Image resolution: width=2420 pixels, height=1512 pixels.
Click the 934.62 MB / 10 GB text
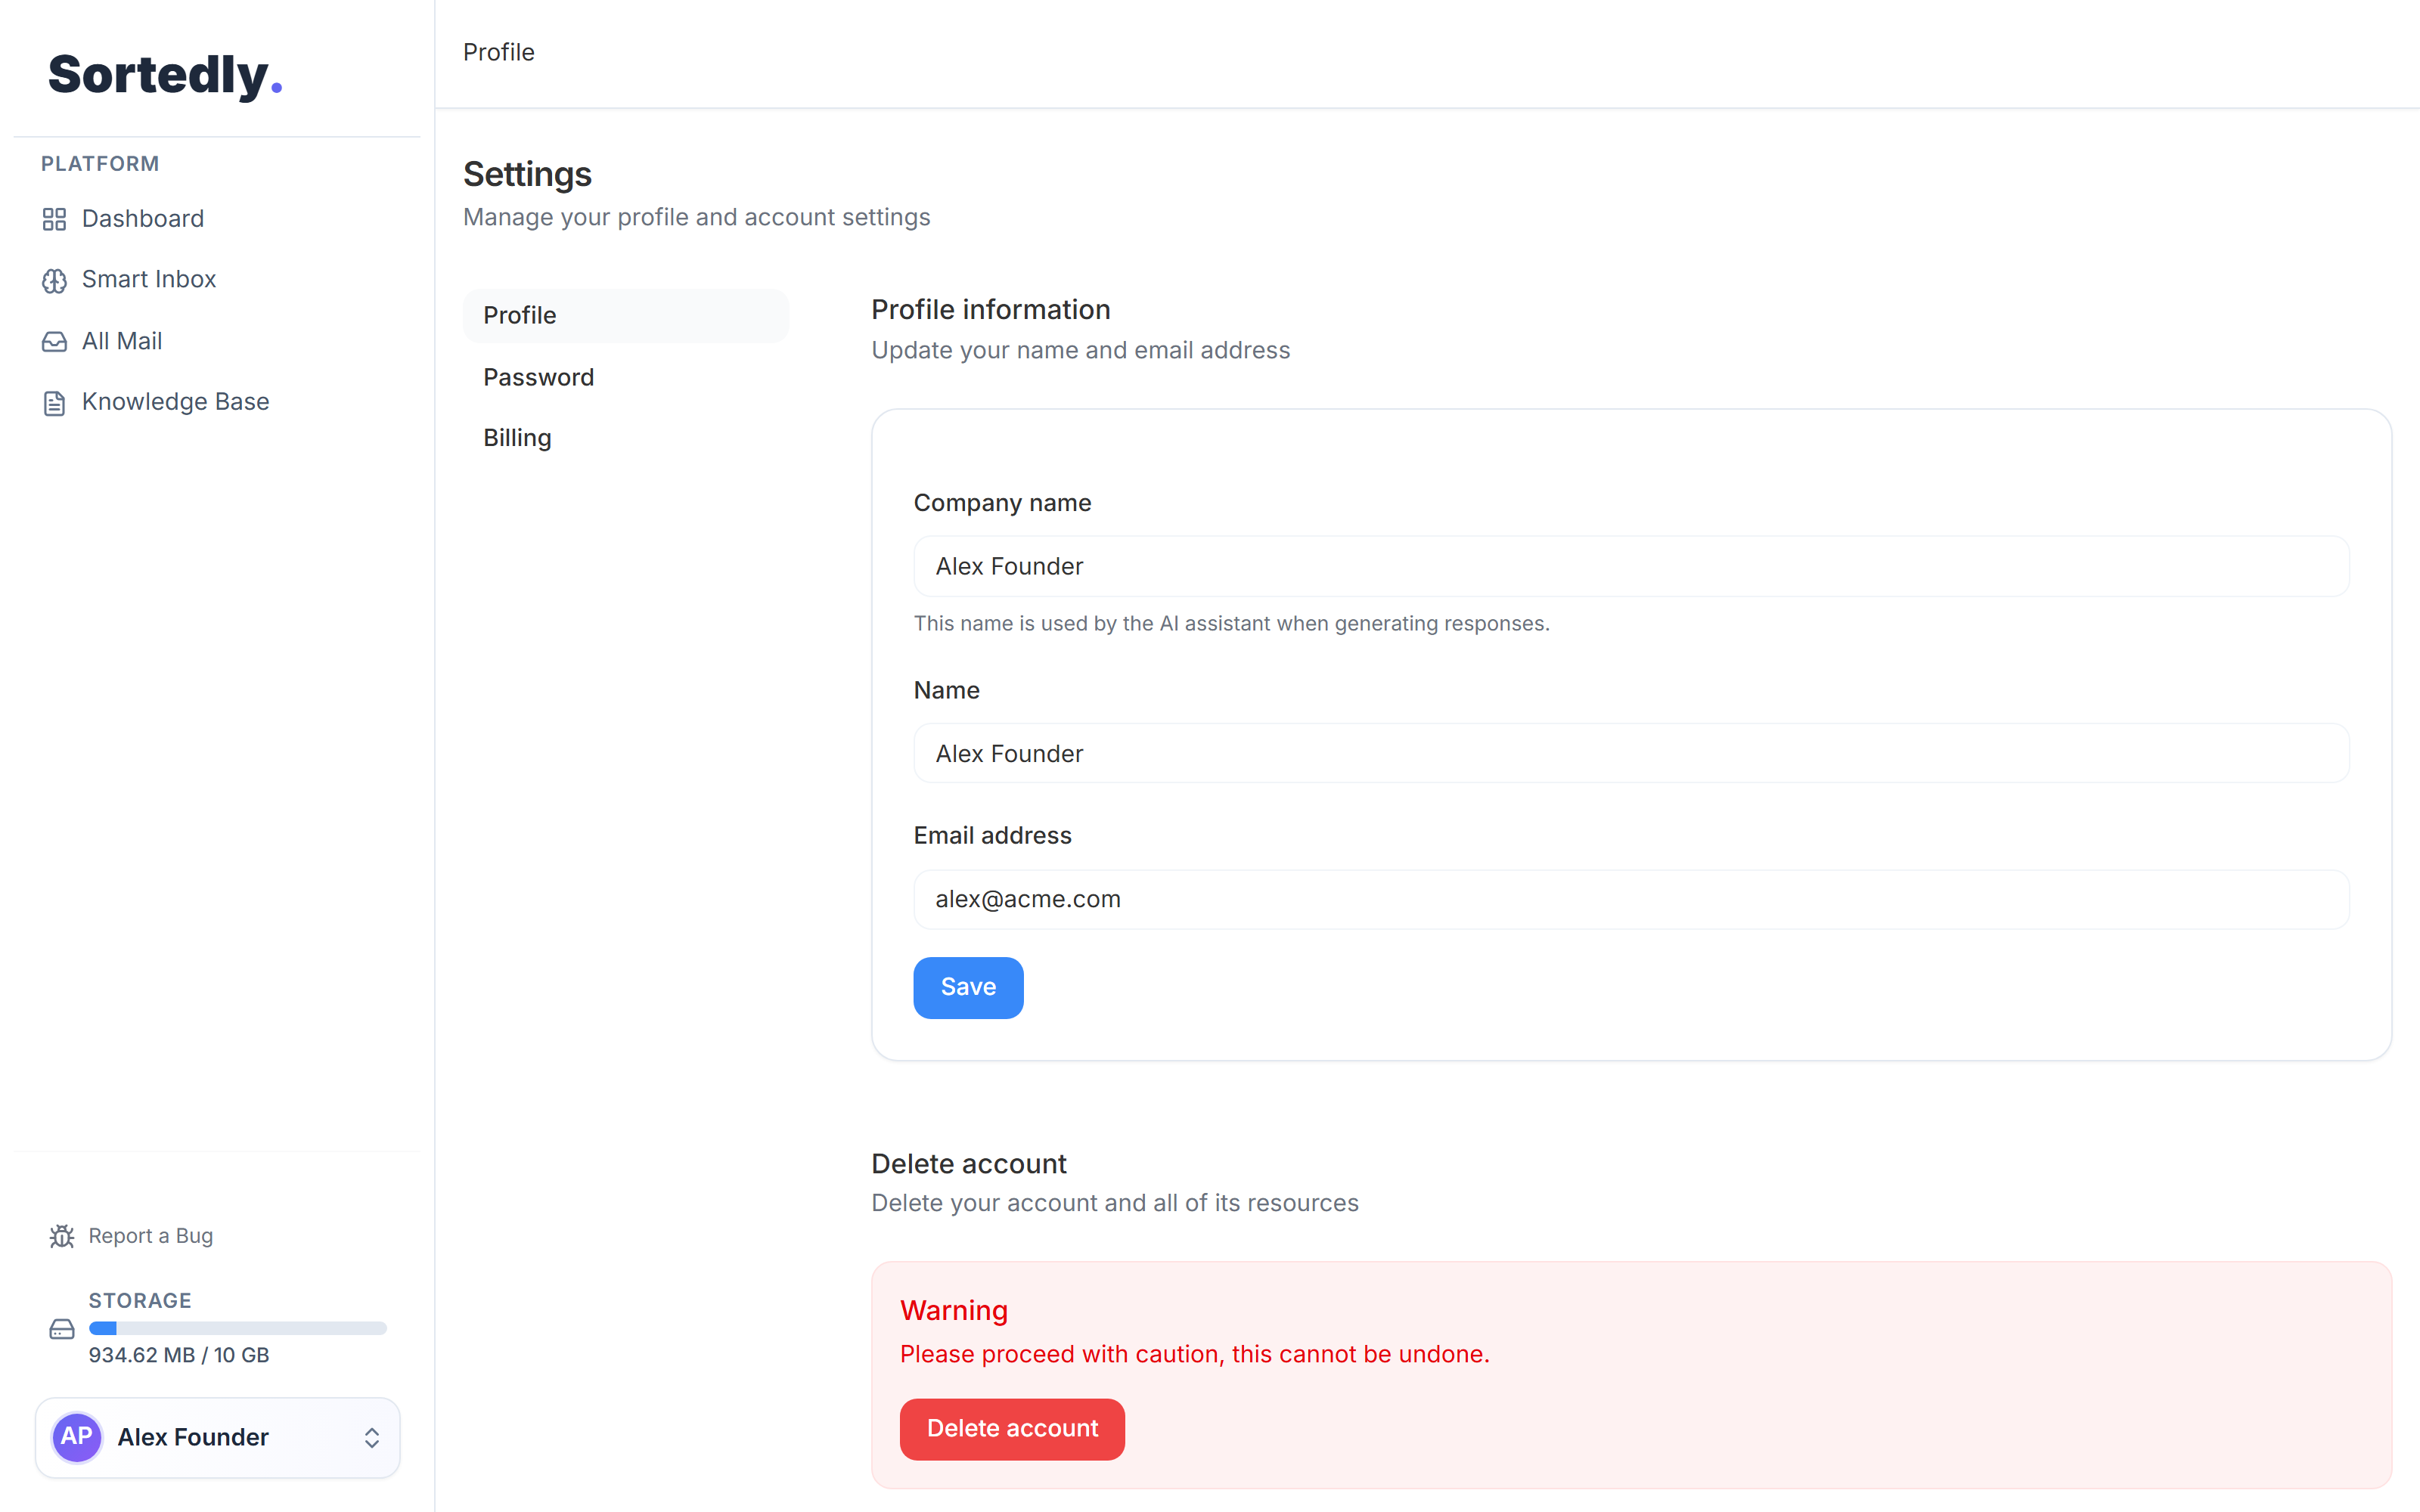pos(179,1355)
